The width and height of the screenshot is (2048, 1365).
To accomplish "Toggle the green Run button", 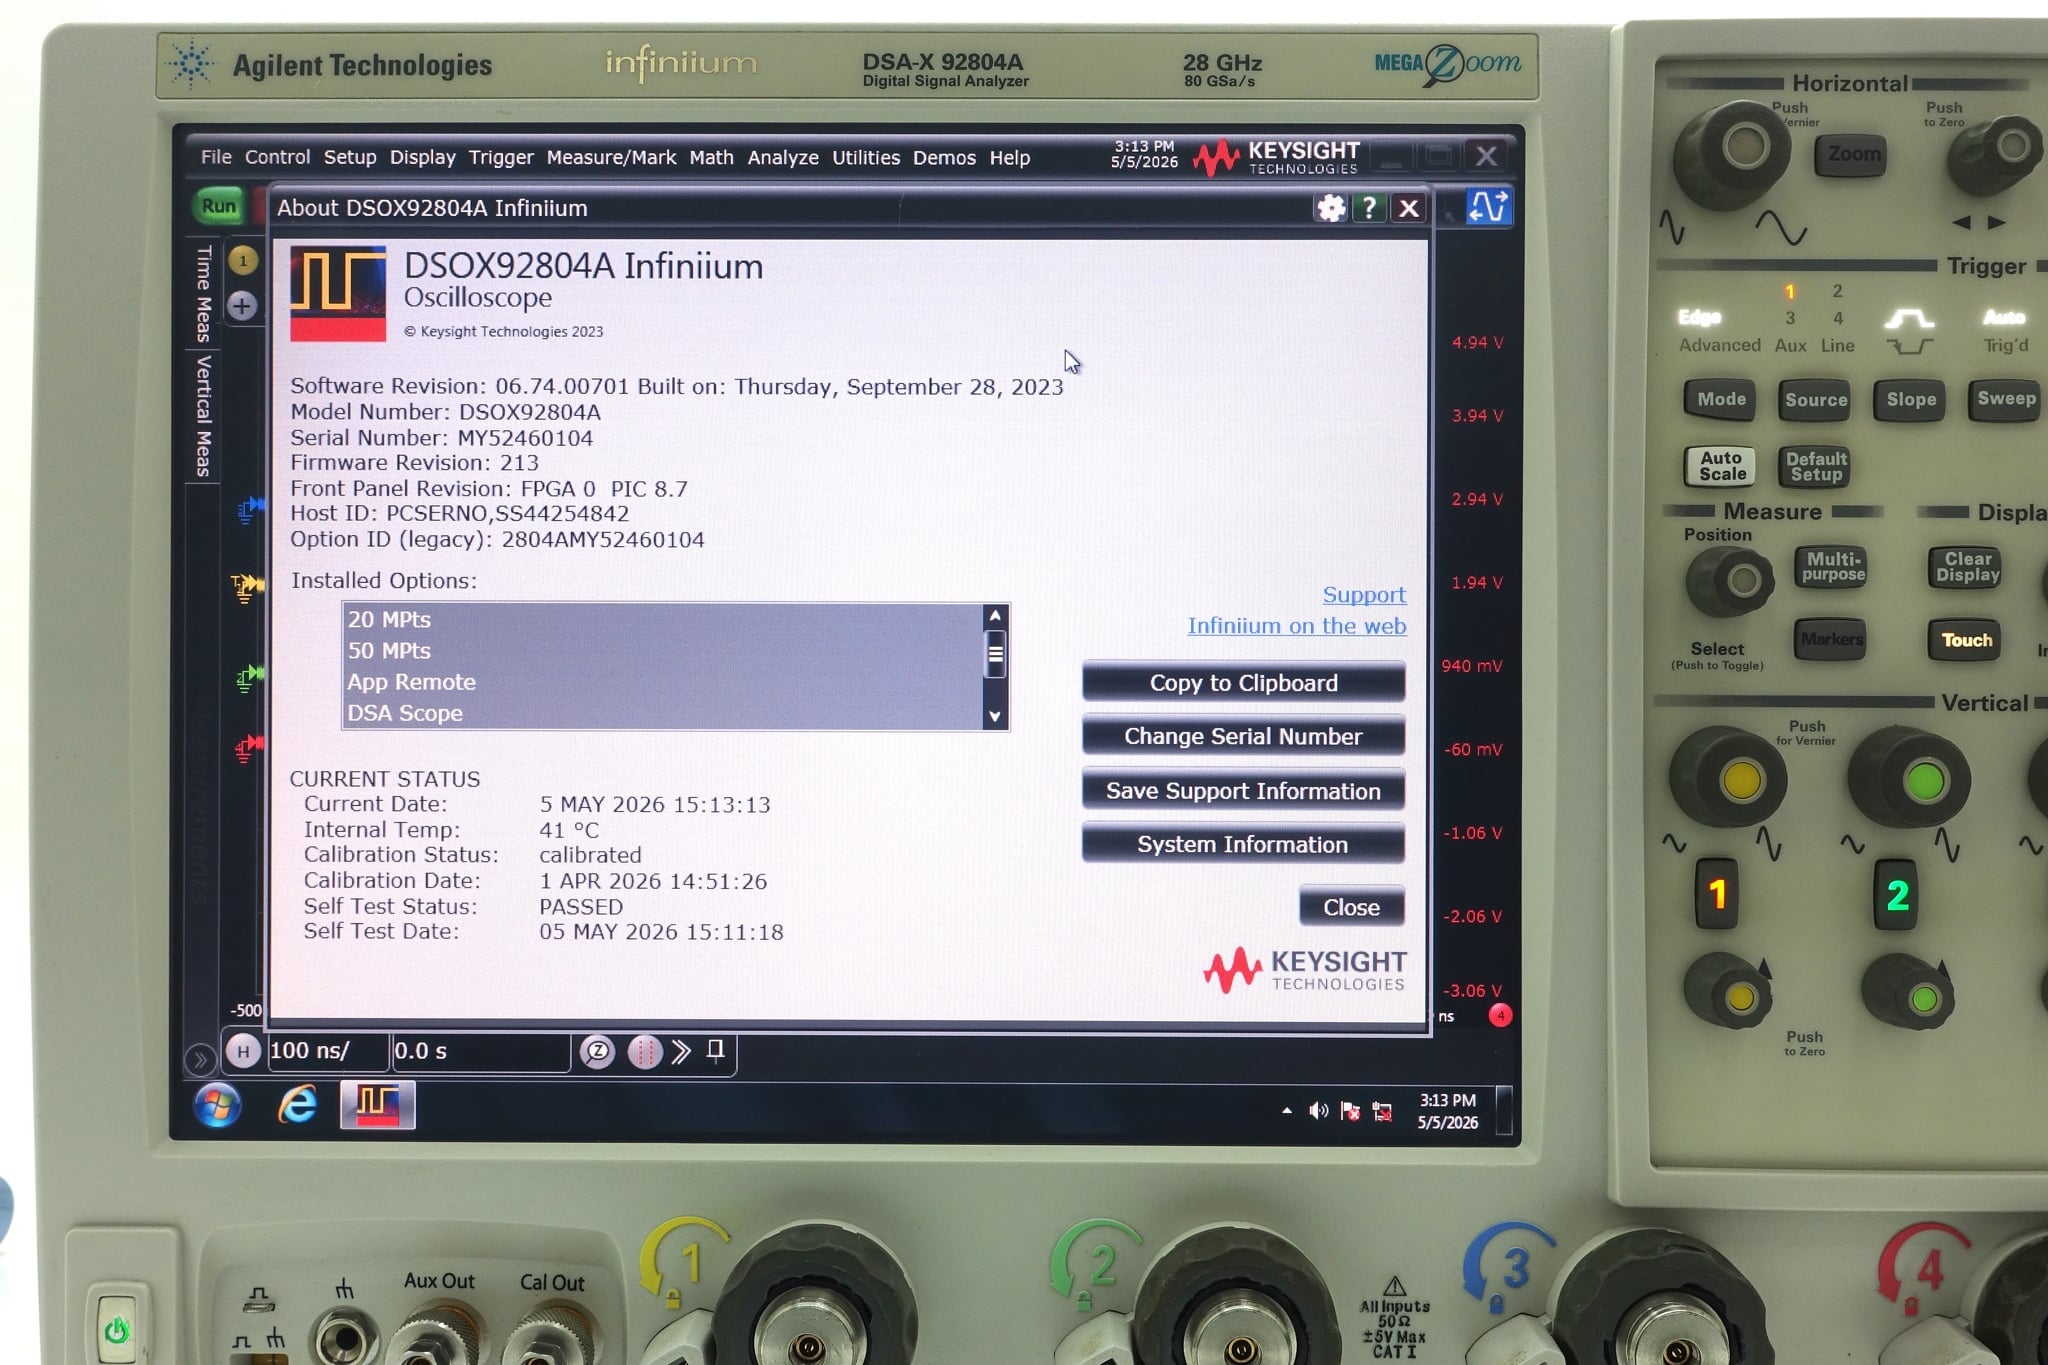I will (219, 207).
